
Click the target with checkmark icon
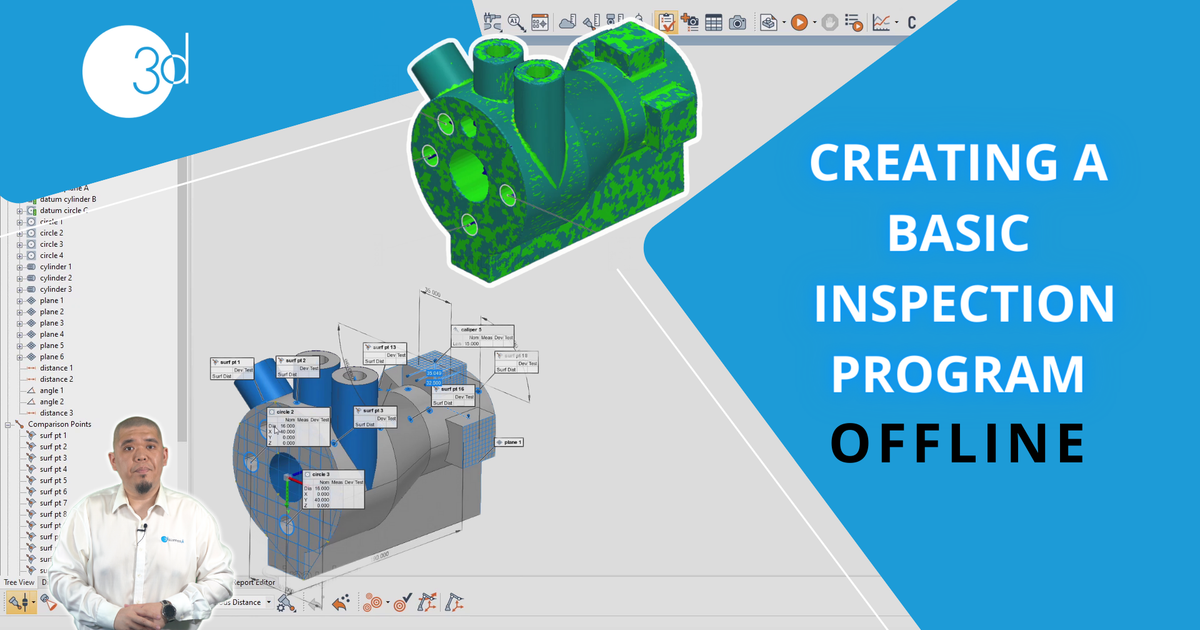tap(402, 603)
